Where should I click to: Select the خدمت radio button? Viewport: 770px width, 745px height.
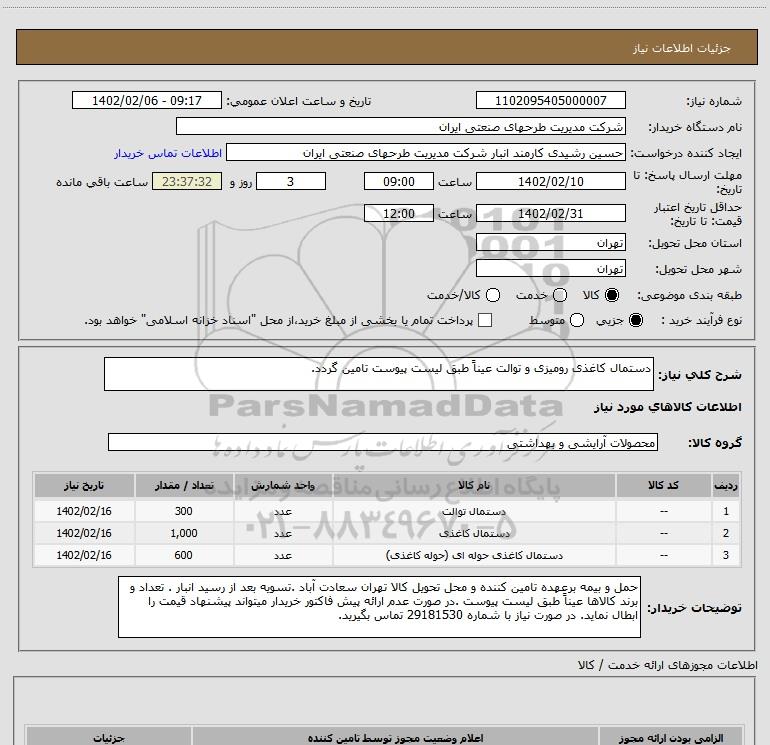(560, 295)
